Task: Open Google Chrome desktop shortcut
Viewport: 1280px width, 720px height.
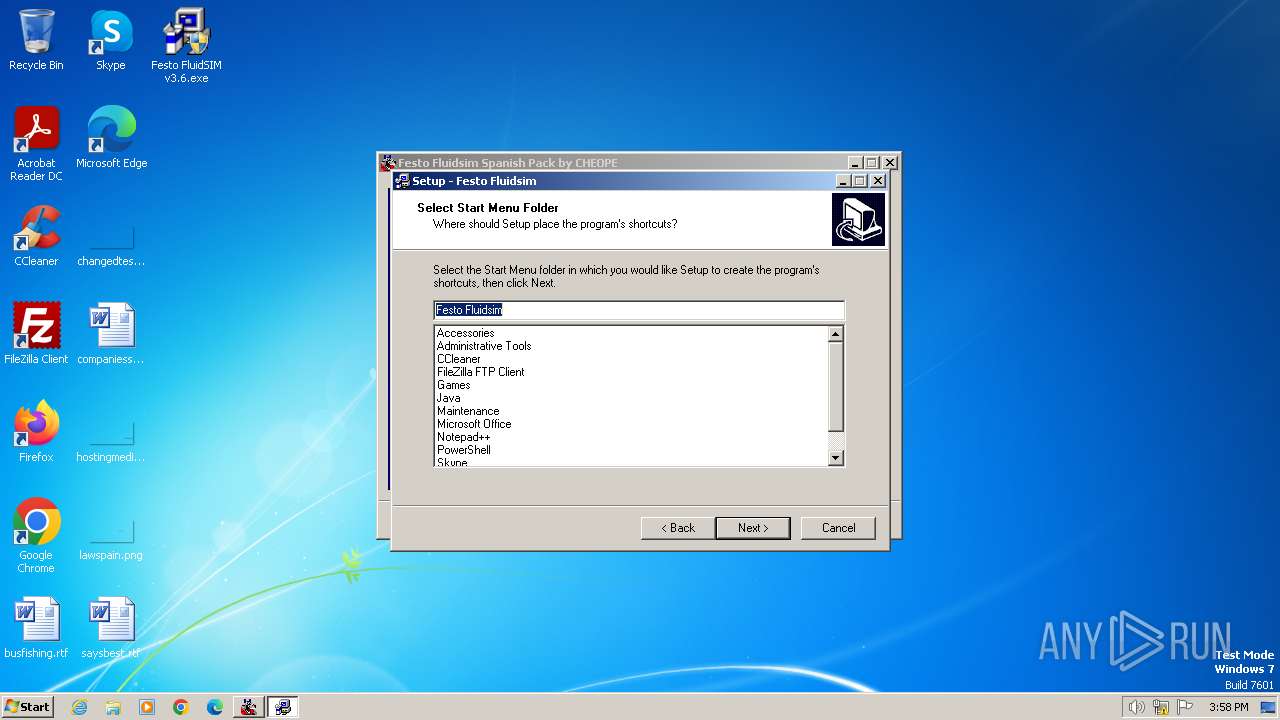Action: (36, 535)
